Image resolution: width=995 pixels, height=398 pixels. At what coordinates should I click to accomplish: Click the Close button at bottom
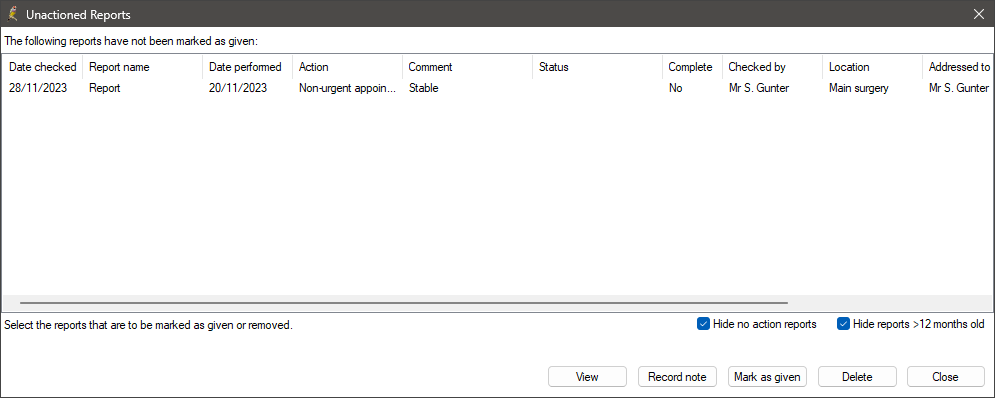pos(945,376)
